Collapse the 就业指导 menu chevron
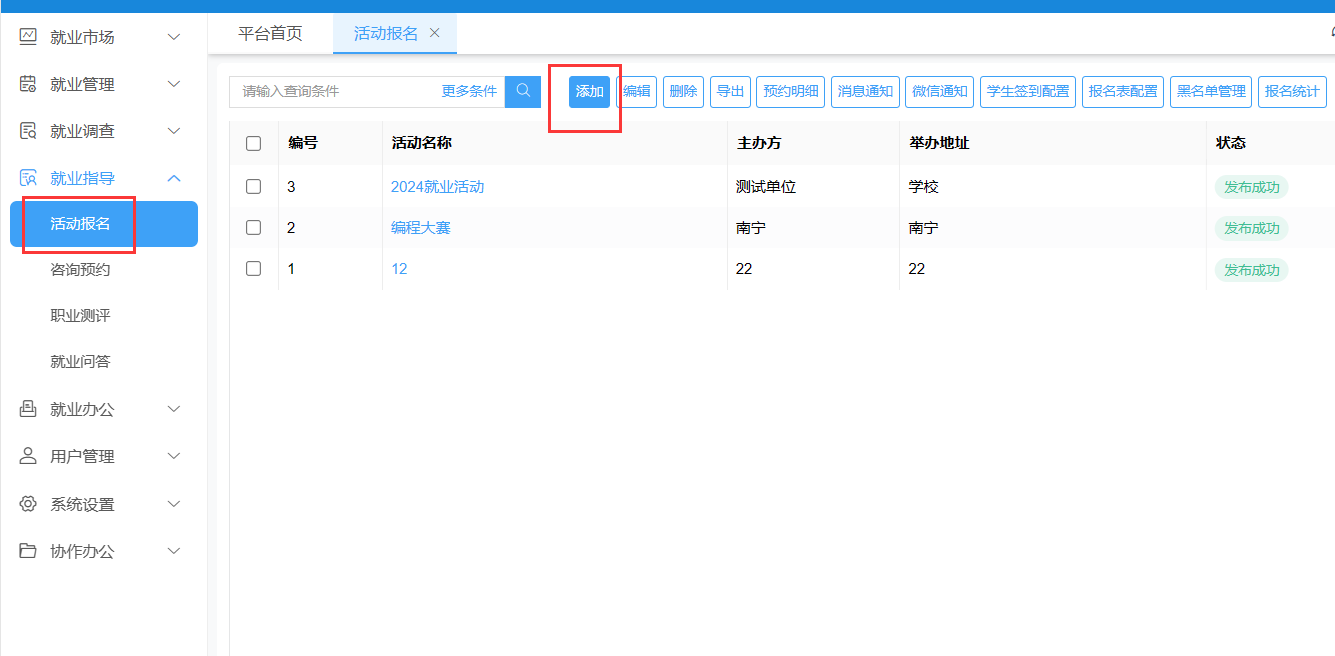 click(x=174, y=178)
